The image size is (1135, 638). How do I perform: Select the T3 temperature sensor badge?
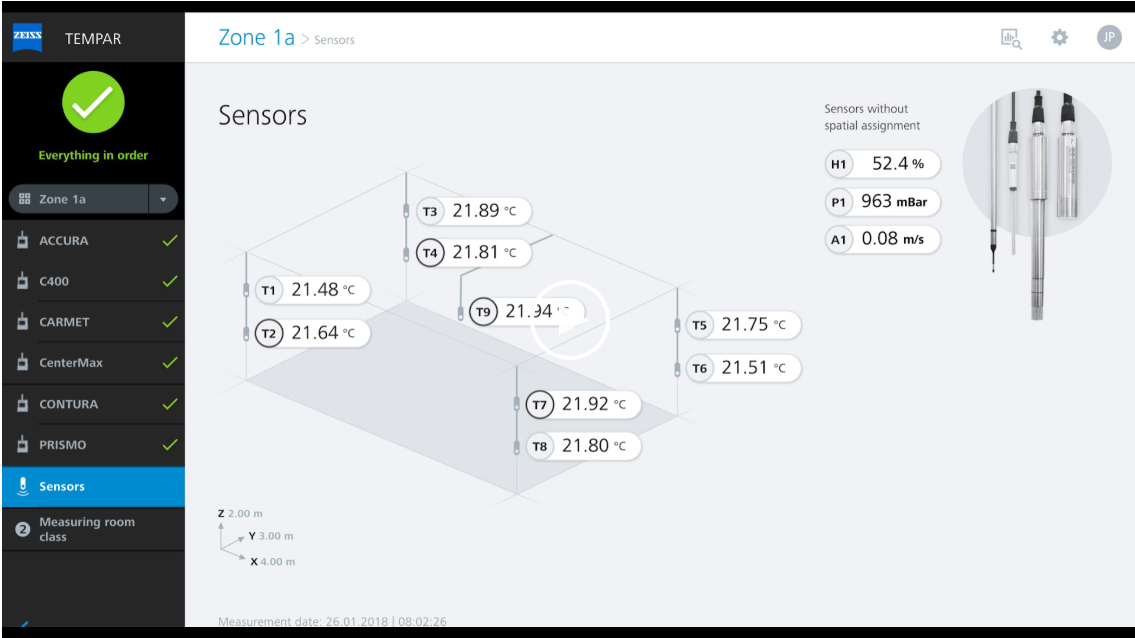point(430,211)
